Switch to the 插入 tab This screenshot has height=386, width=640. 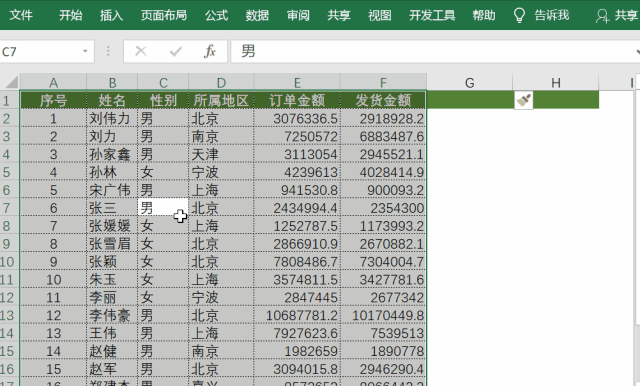(111, 16)
